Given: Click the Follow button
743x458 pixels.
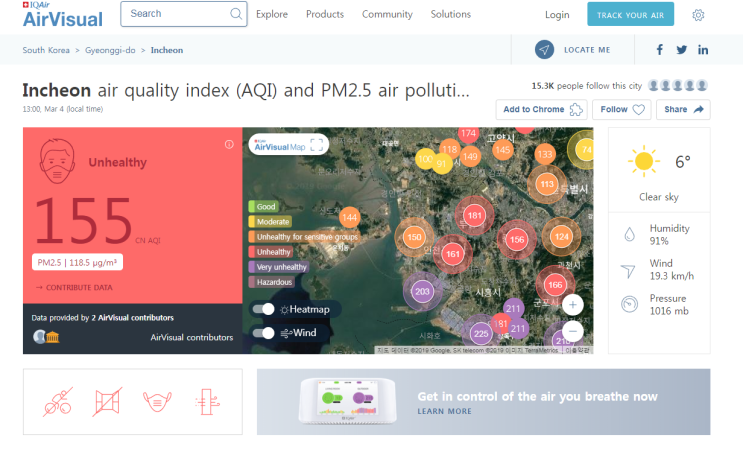Looking at the screenshot, I should click(622, 109).
